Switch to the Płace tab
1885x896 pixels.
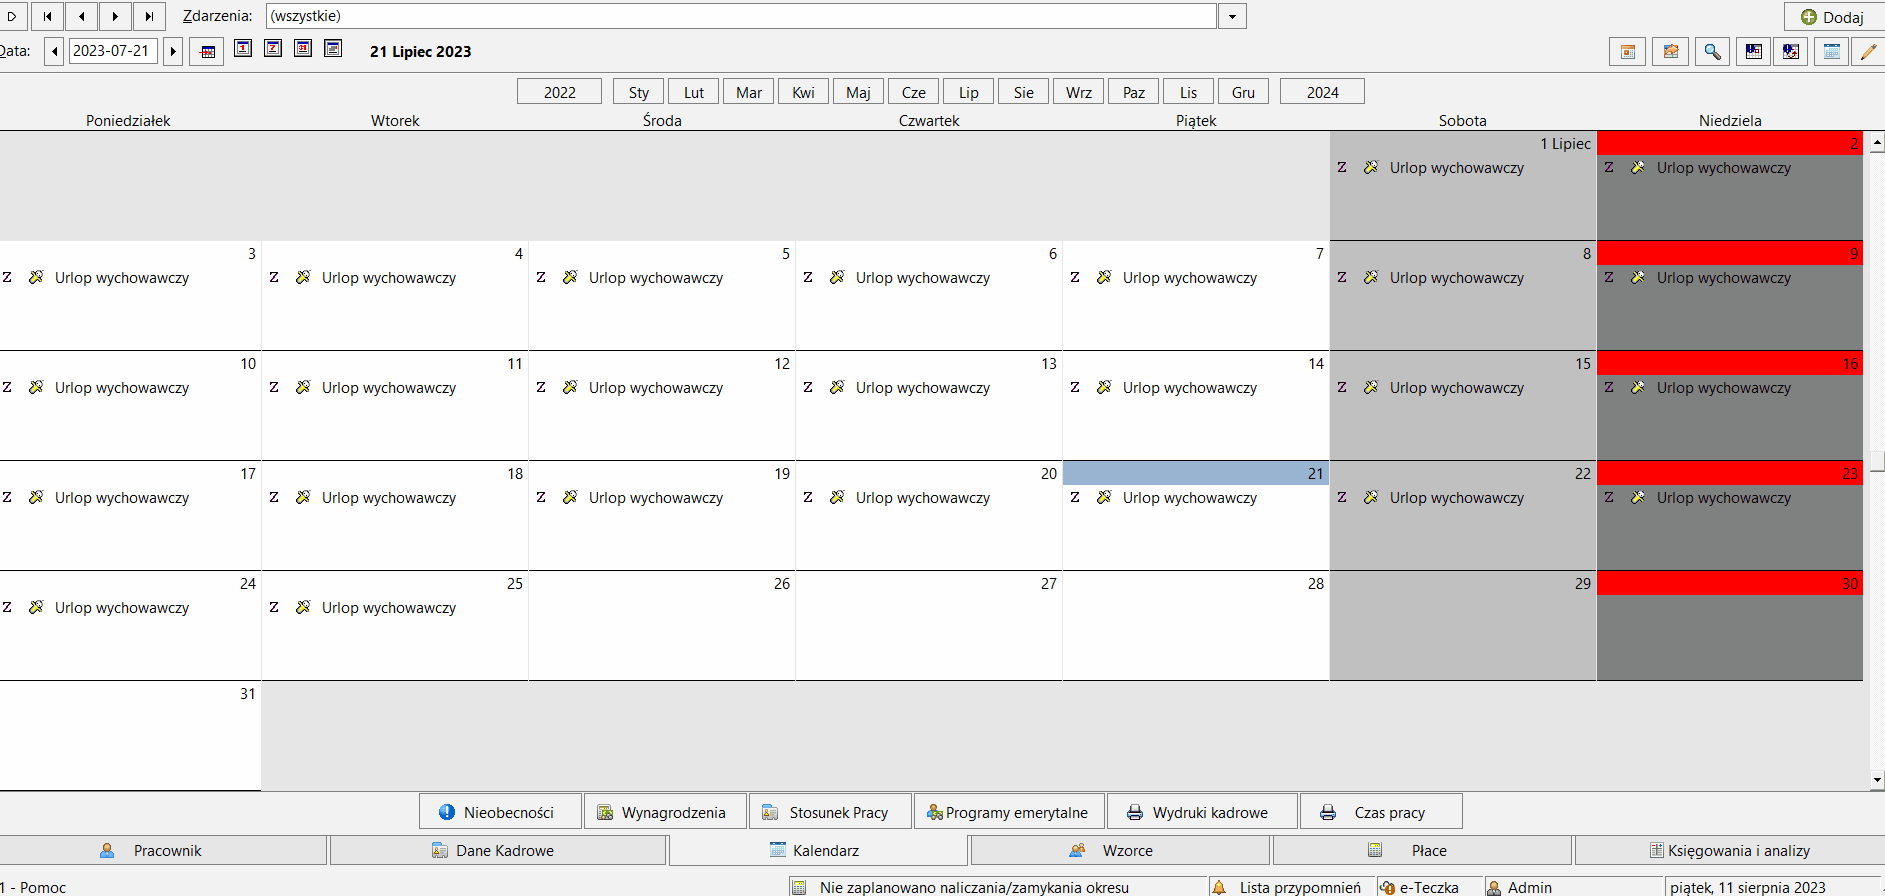coord(1422,850)
